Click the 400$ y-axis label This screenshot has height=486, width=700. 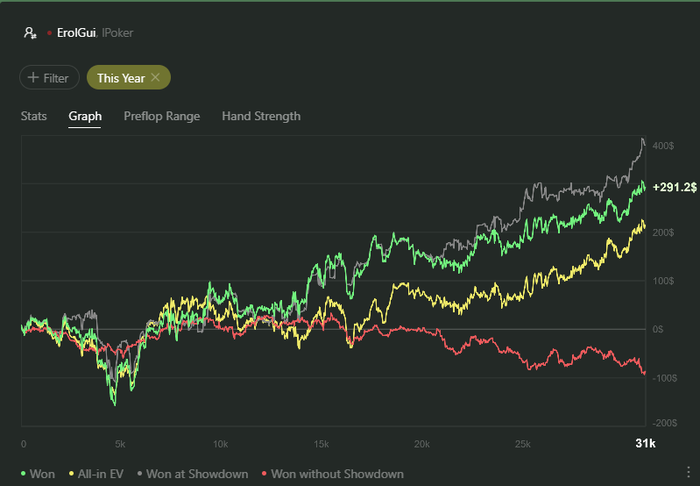tap(661, 147)
